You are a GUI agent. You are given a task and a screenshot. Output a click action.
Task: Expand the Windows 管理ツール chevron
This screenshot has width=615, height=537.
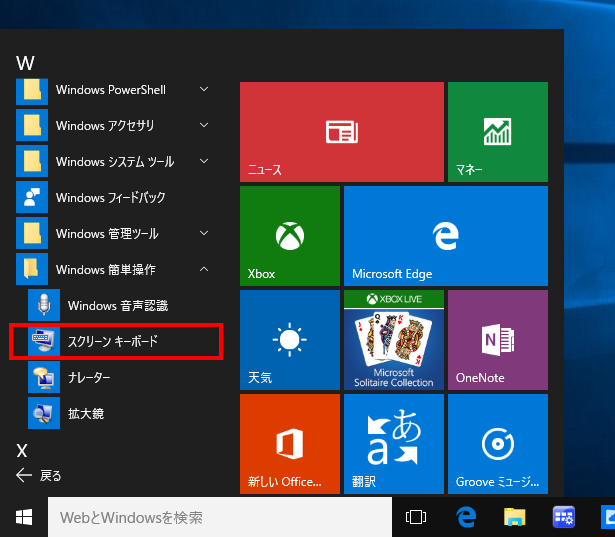pyautogui.click(x=204, y=233)
